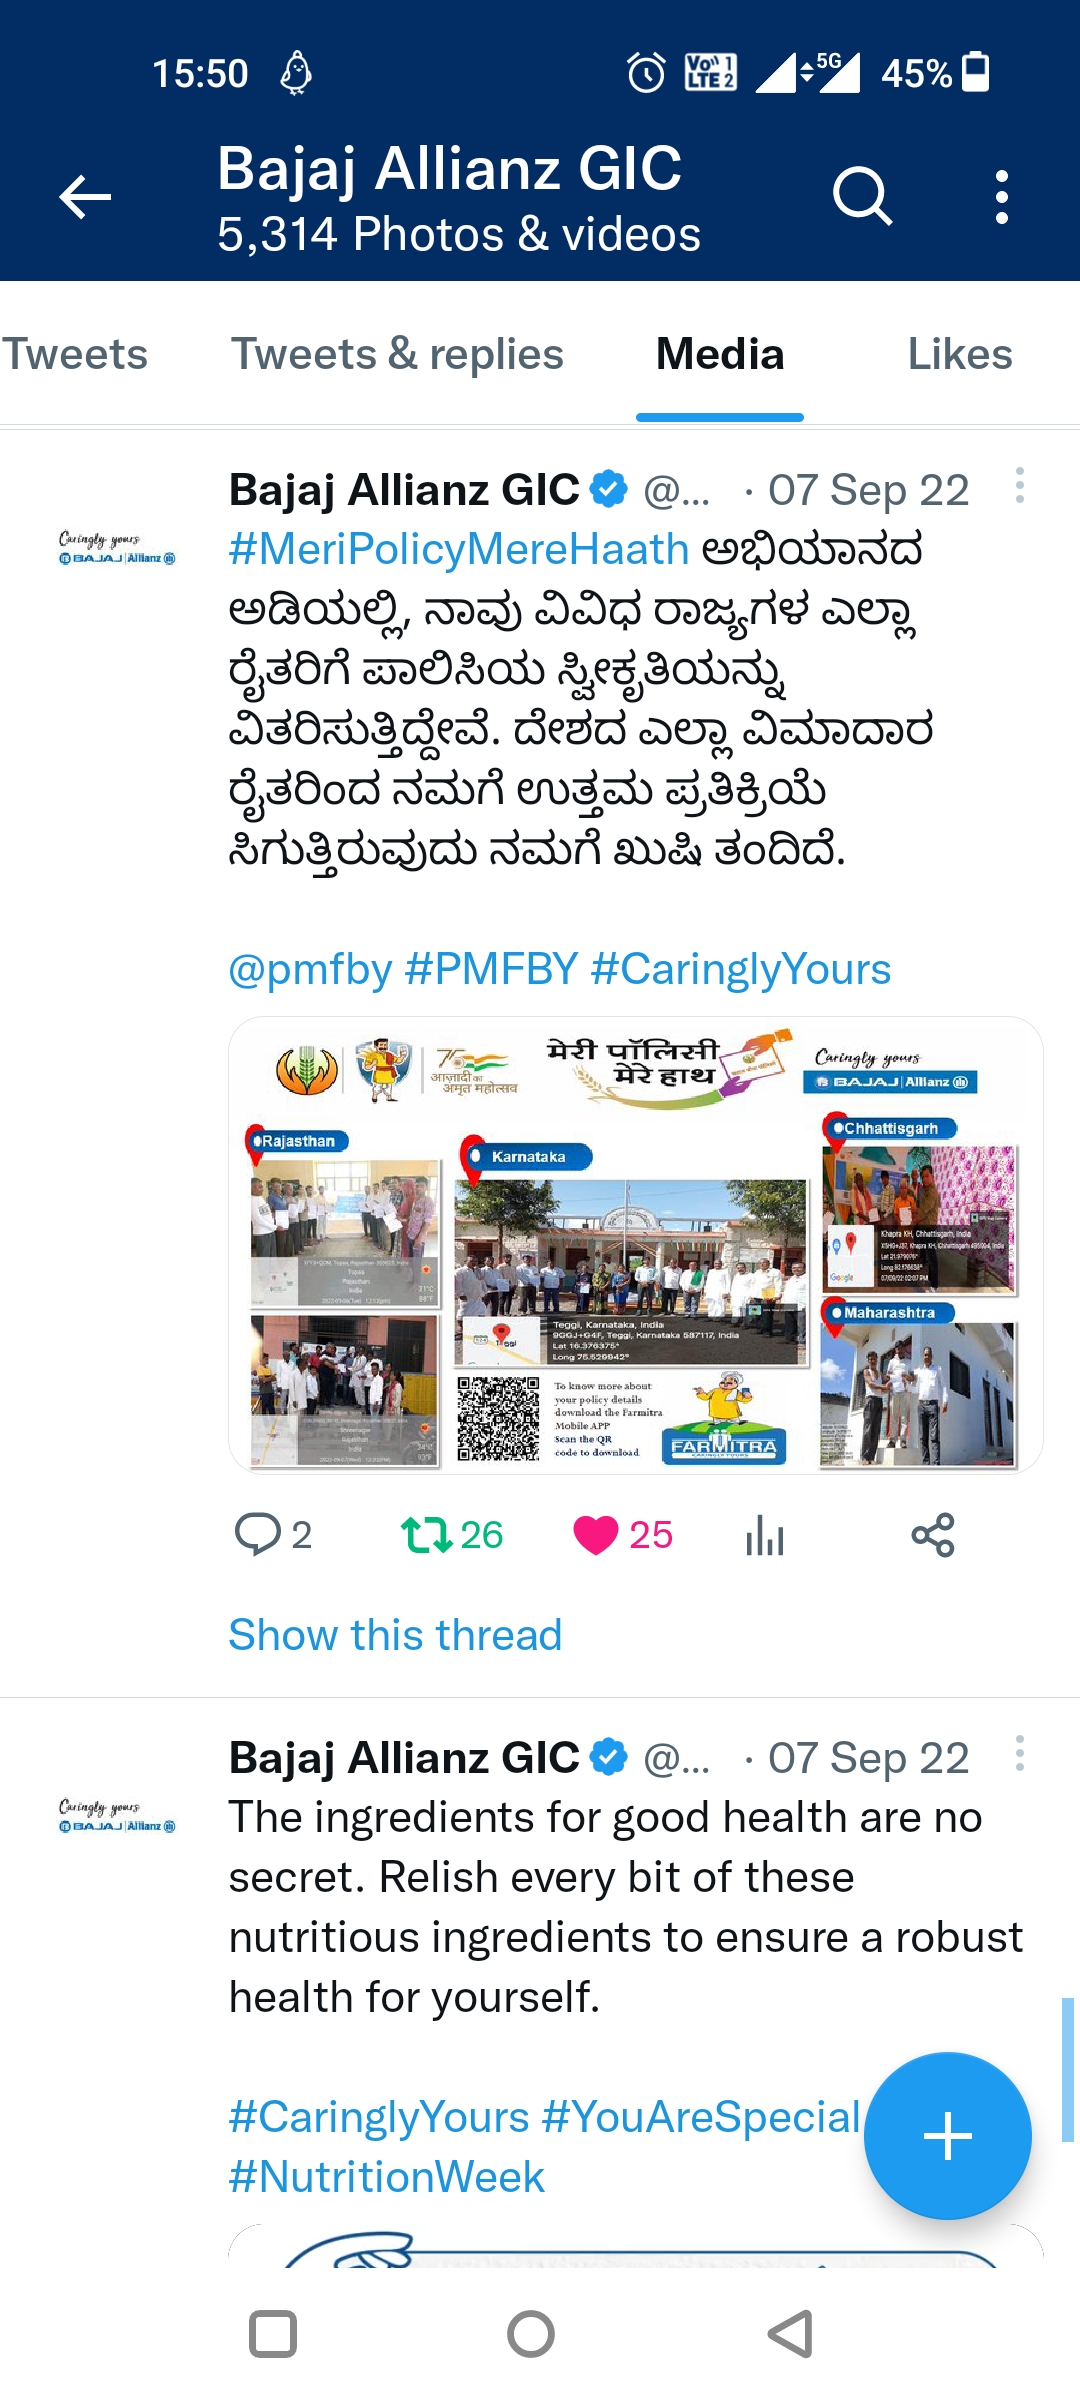The width and height of the screenshot is (1080, 2400).
Task: Unlike the first tweet with heart
Action: click(623, 1535)
